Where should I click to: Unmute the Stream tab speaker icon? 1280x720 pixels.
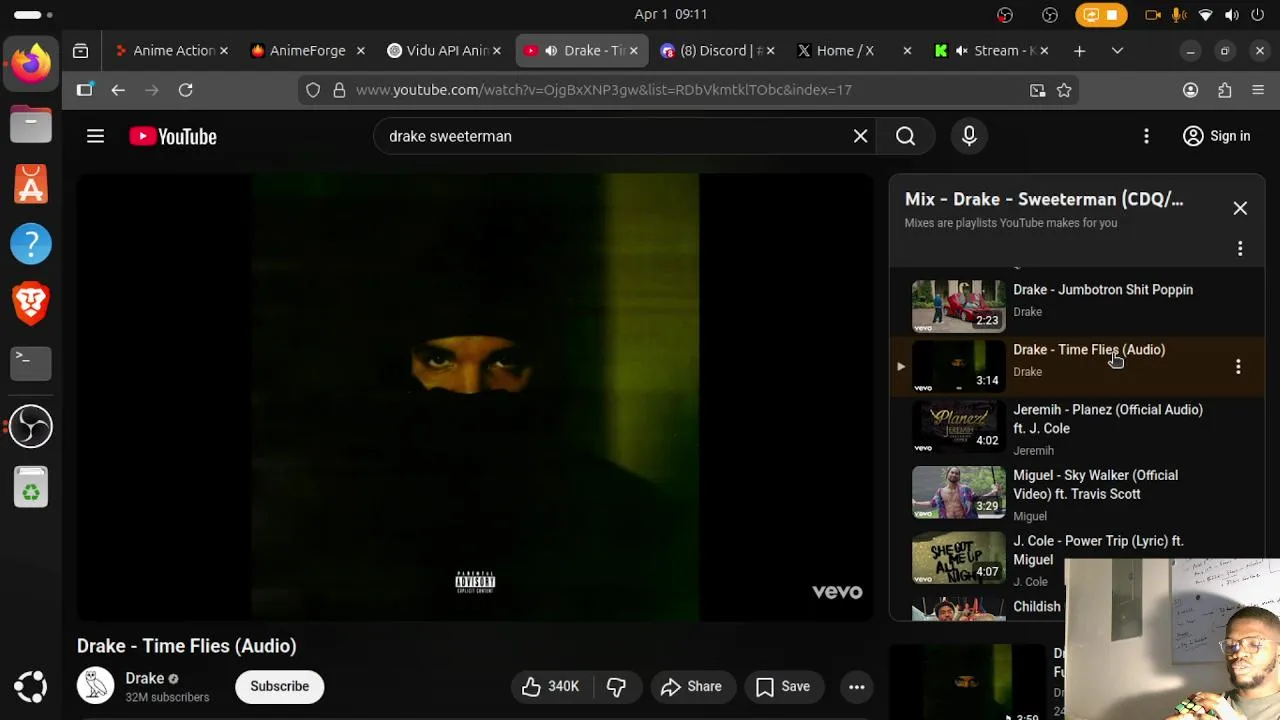[962, 50]
